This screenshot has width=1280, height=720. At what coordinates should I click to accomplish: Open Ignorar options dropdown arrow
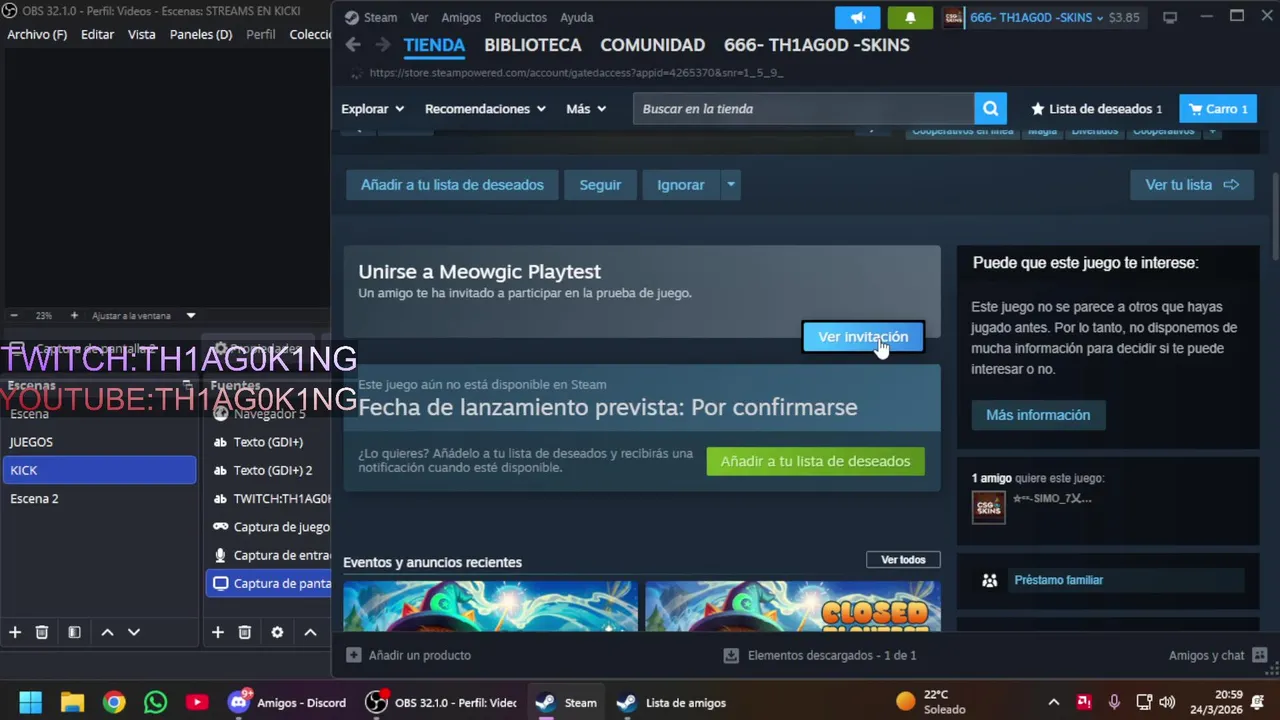click(x=730, y=185)
